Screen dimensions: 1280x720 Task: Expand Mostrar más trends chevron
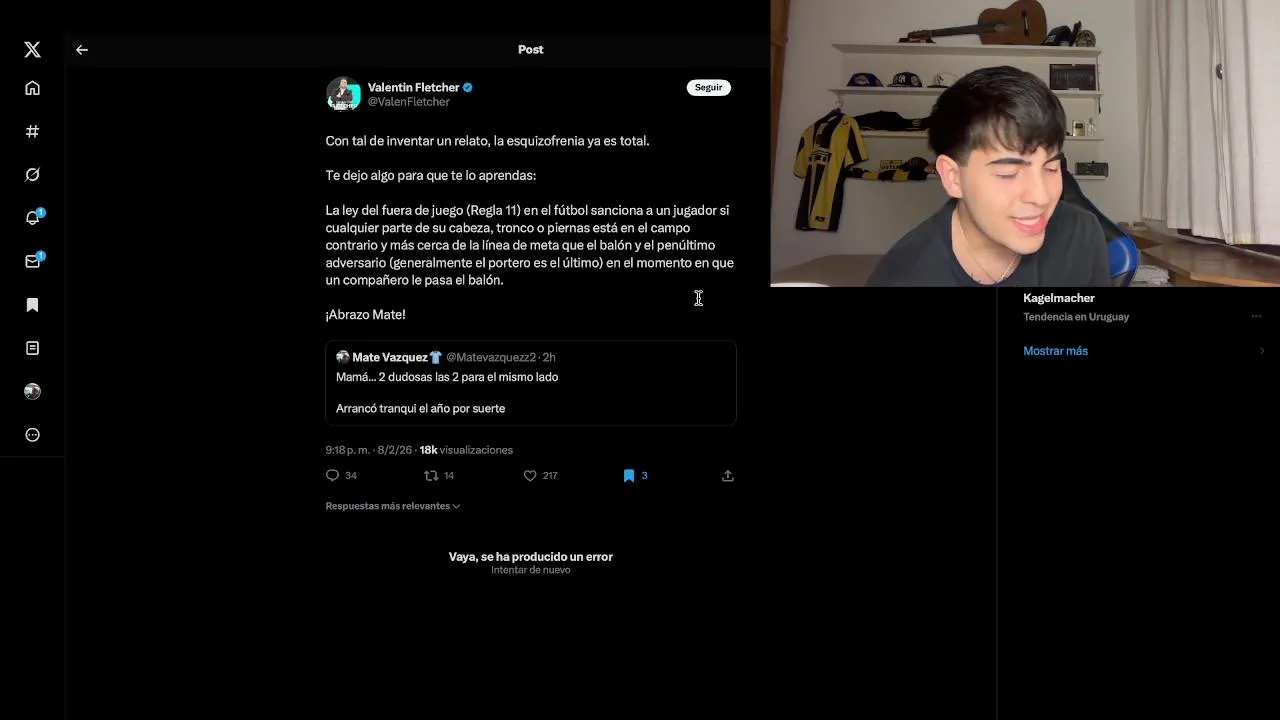click(x=1262, y=351)
